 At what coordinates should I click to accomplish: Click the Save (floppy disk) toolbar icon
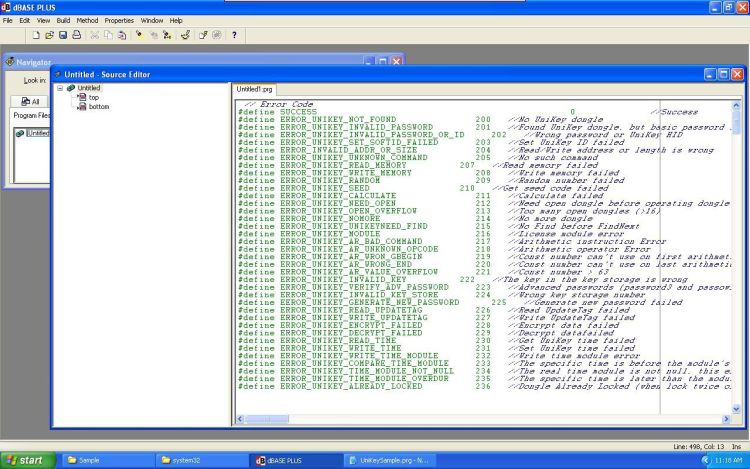point(63,35)
